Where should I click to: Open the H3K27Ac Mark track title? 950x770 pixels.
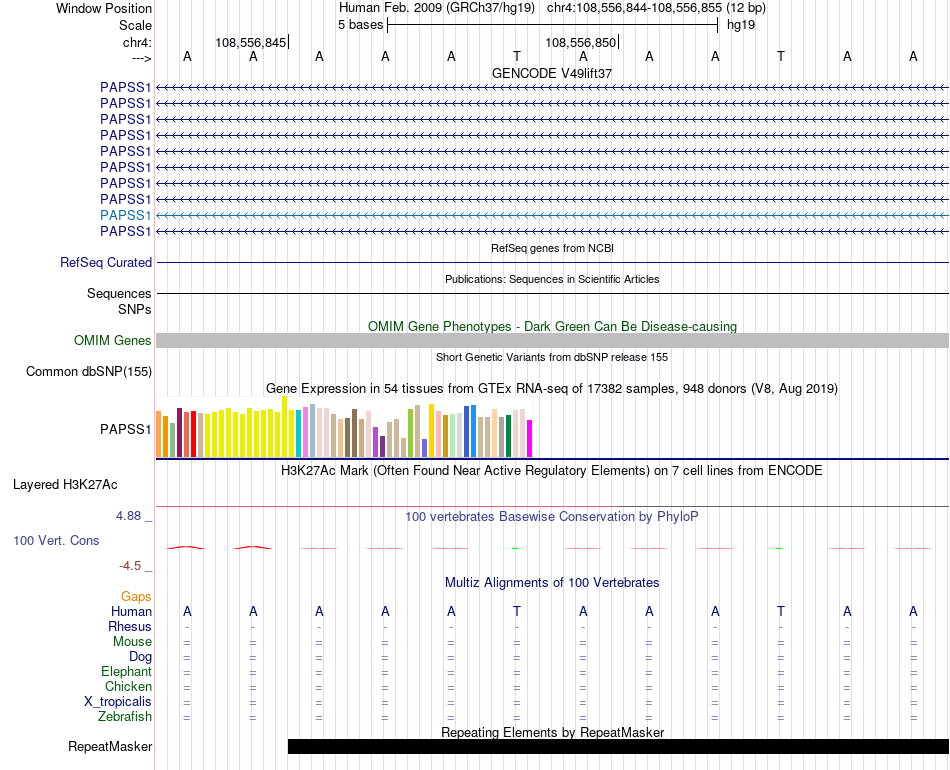[x=552, y=471]
